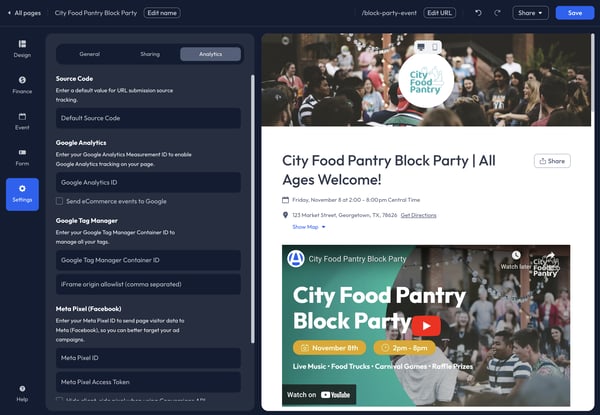Open the Share dropdown in top bar
This screenshot has height=415, width=600.
(x=530, y=13)
